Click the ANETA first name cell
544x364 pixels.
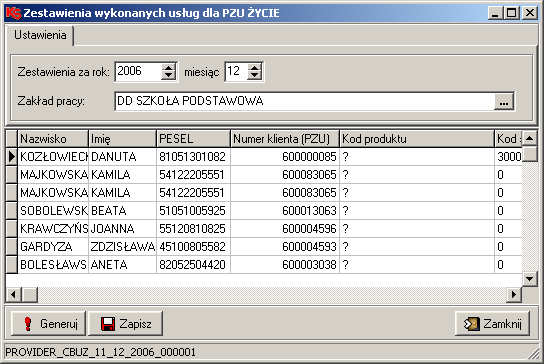click(122, 265)
